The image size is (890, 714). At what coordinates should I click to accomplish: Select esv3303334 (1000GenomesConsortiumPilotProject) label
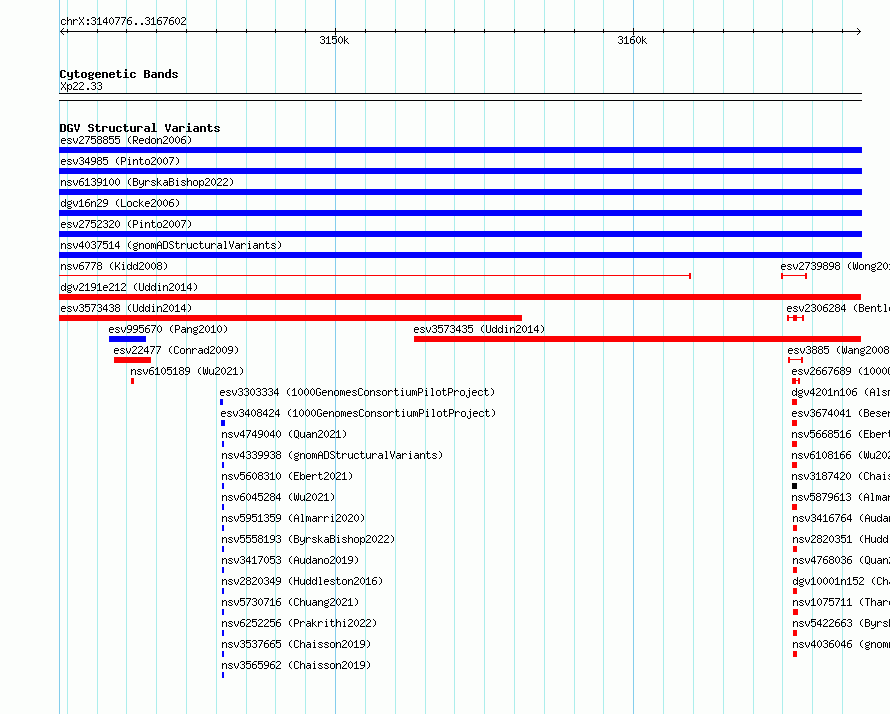357,392
